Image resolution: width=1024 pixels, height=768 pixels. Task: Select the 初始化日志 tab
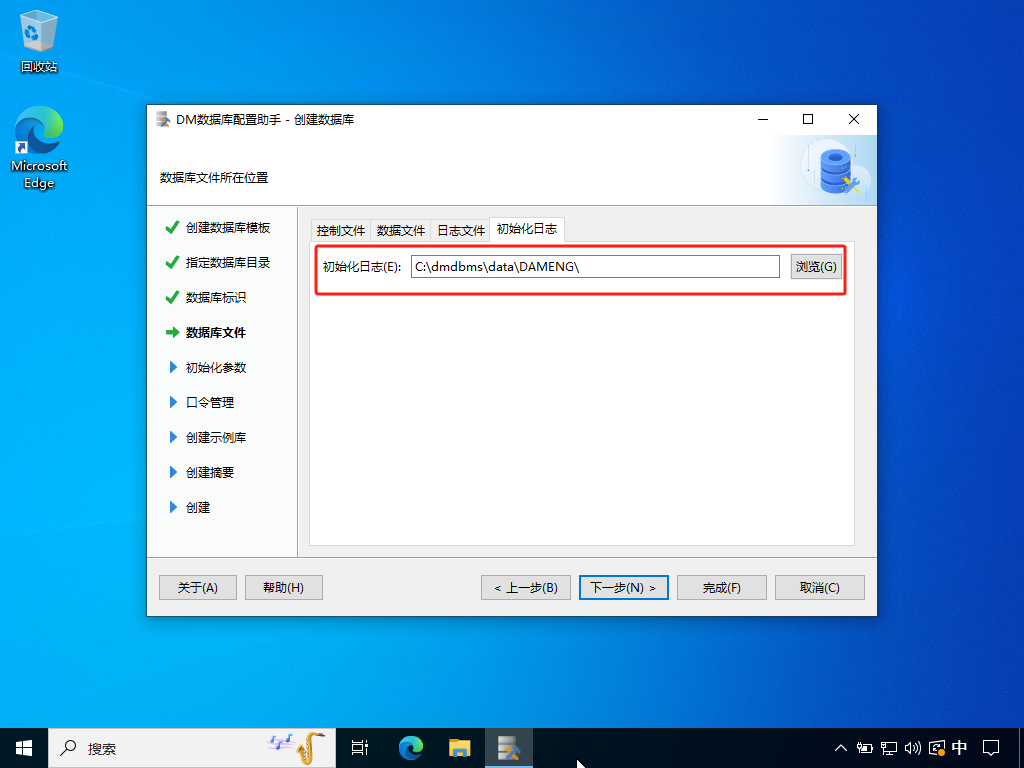(527, 229)
